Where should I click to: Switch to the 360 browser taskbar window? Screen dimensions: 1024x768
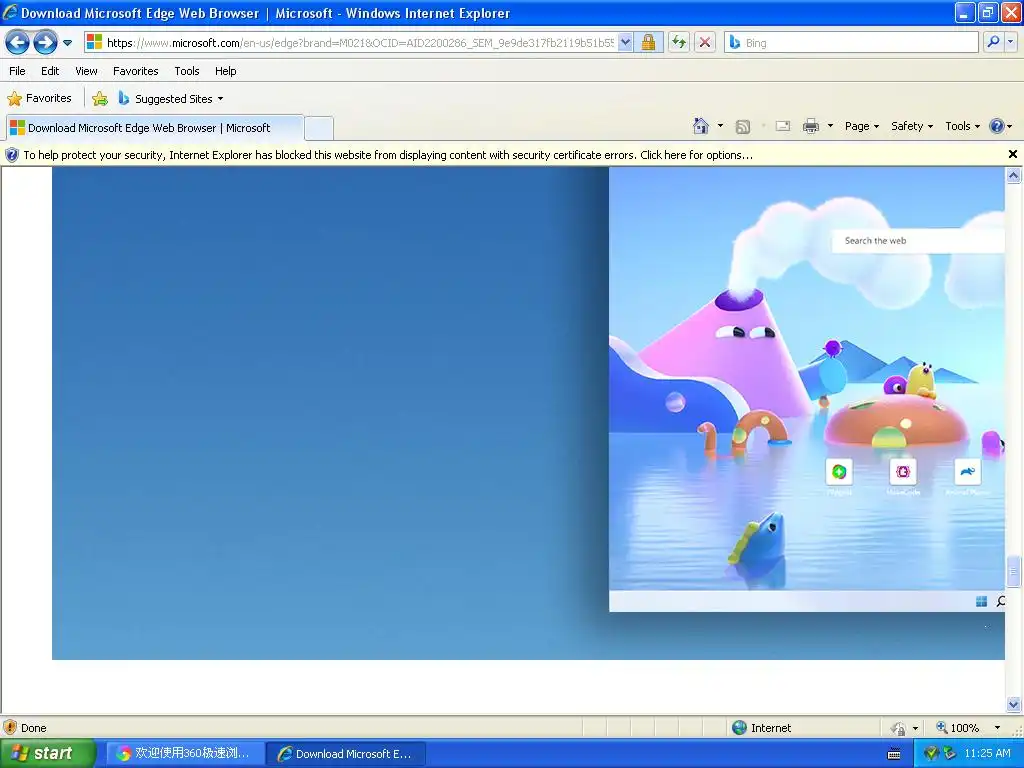(184, 754)
